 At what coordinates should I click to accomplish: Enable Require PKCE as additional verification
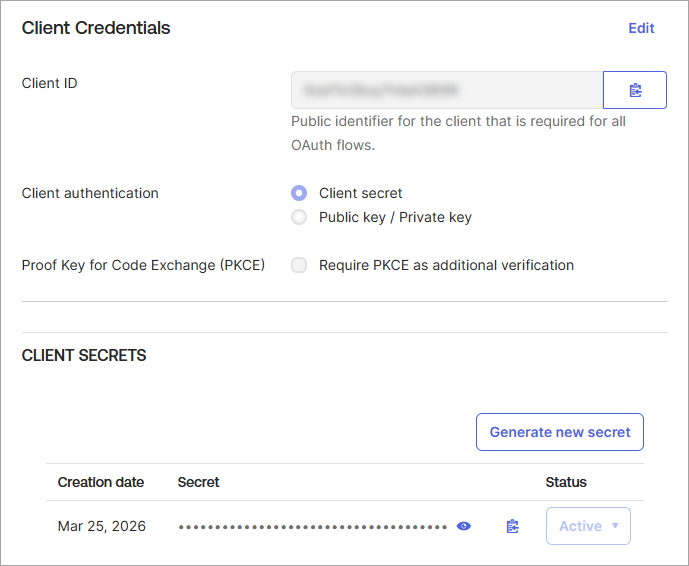[x=299, y=265]
